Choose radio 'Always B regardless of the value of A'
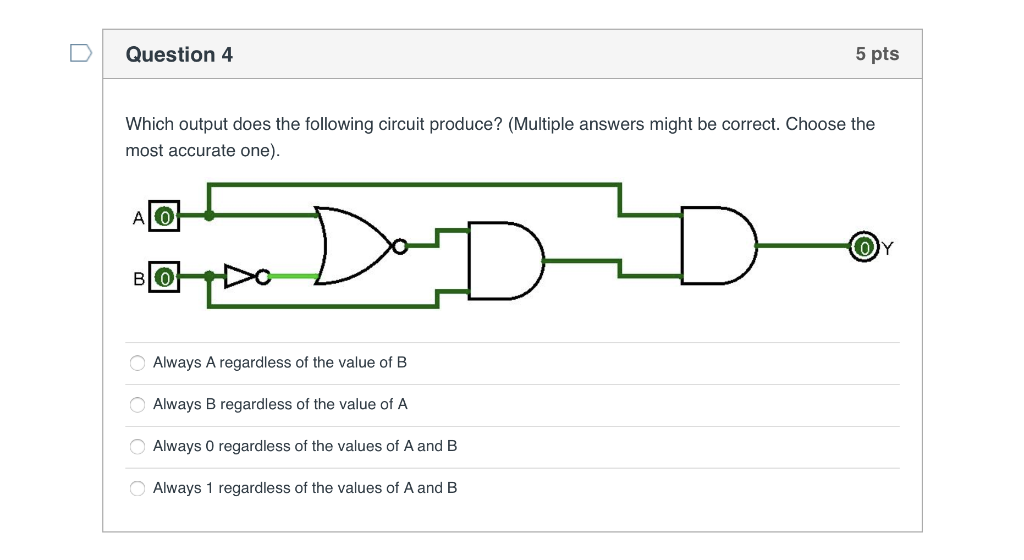The image size is (1024, 560). point(137,405)
